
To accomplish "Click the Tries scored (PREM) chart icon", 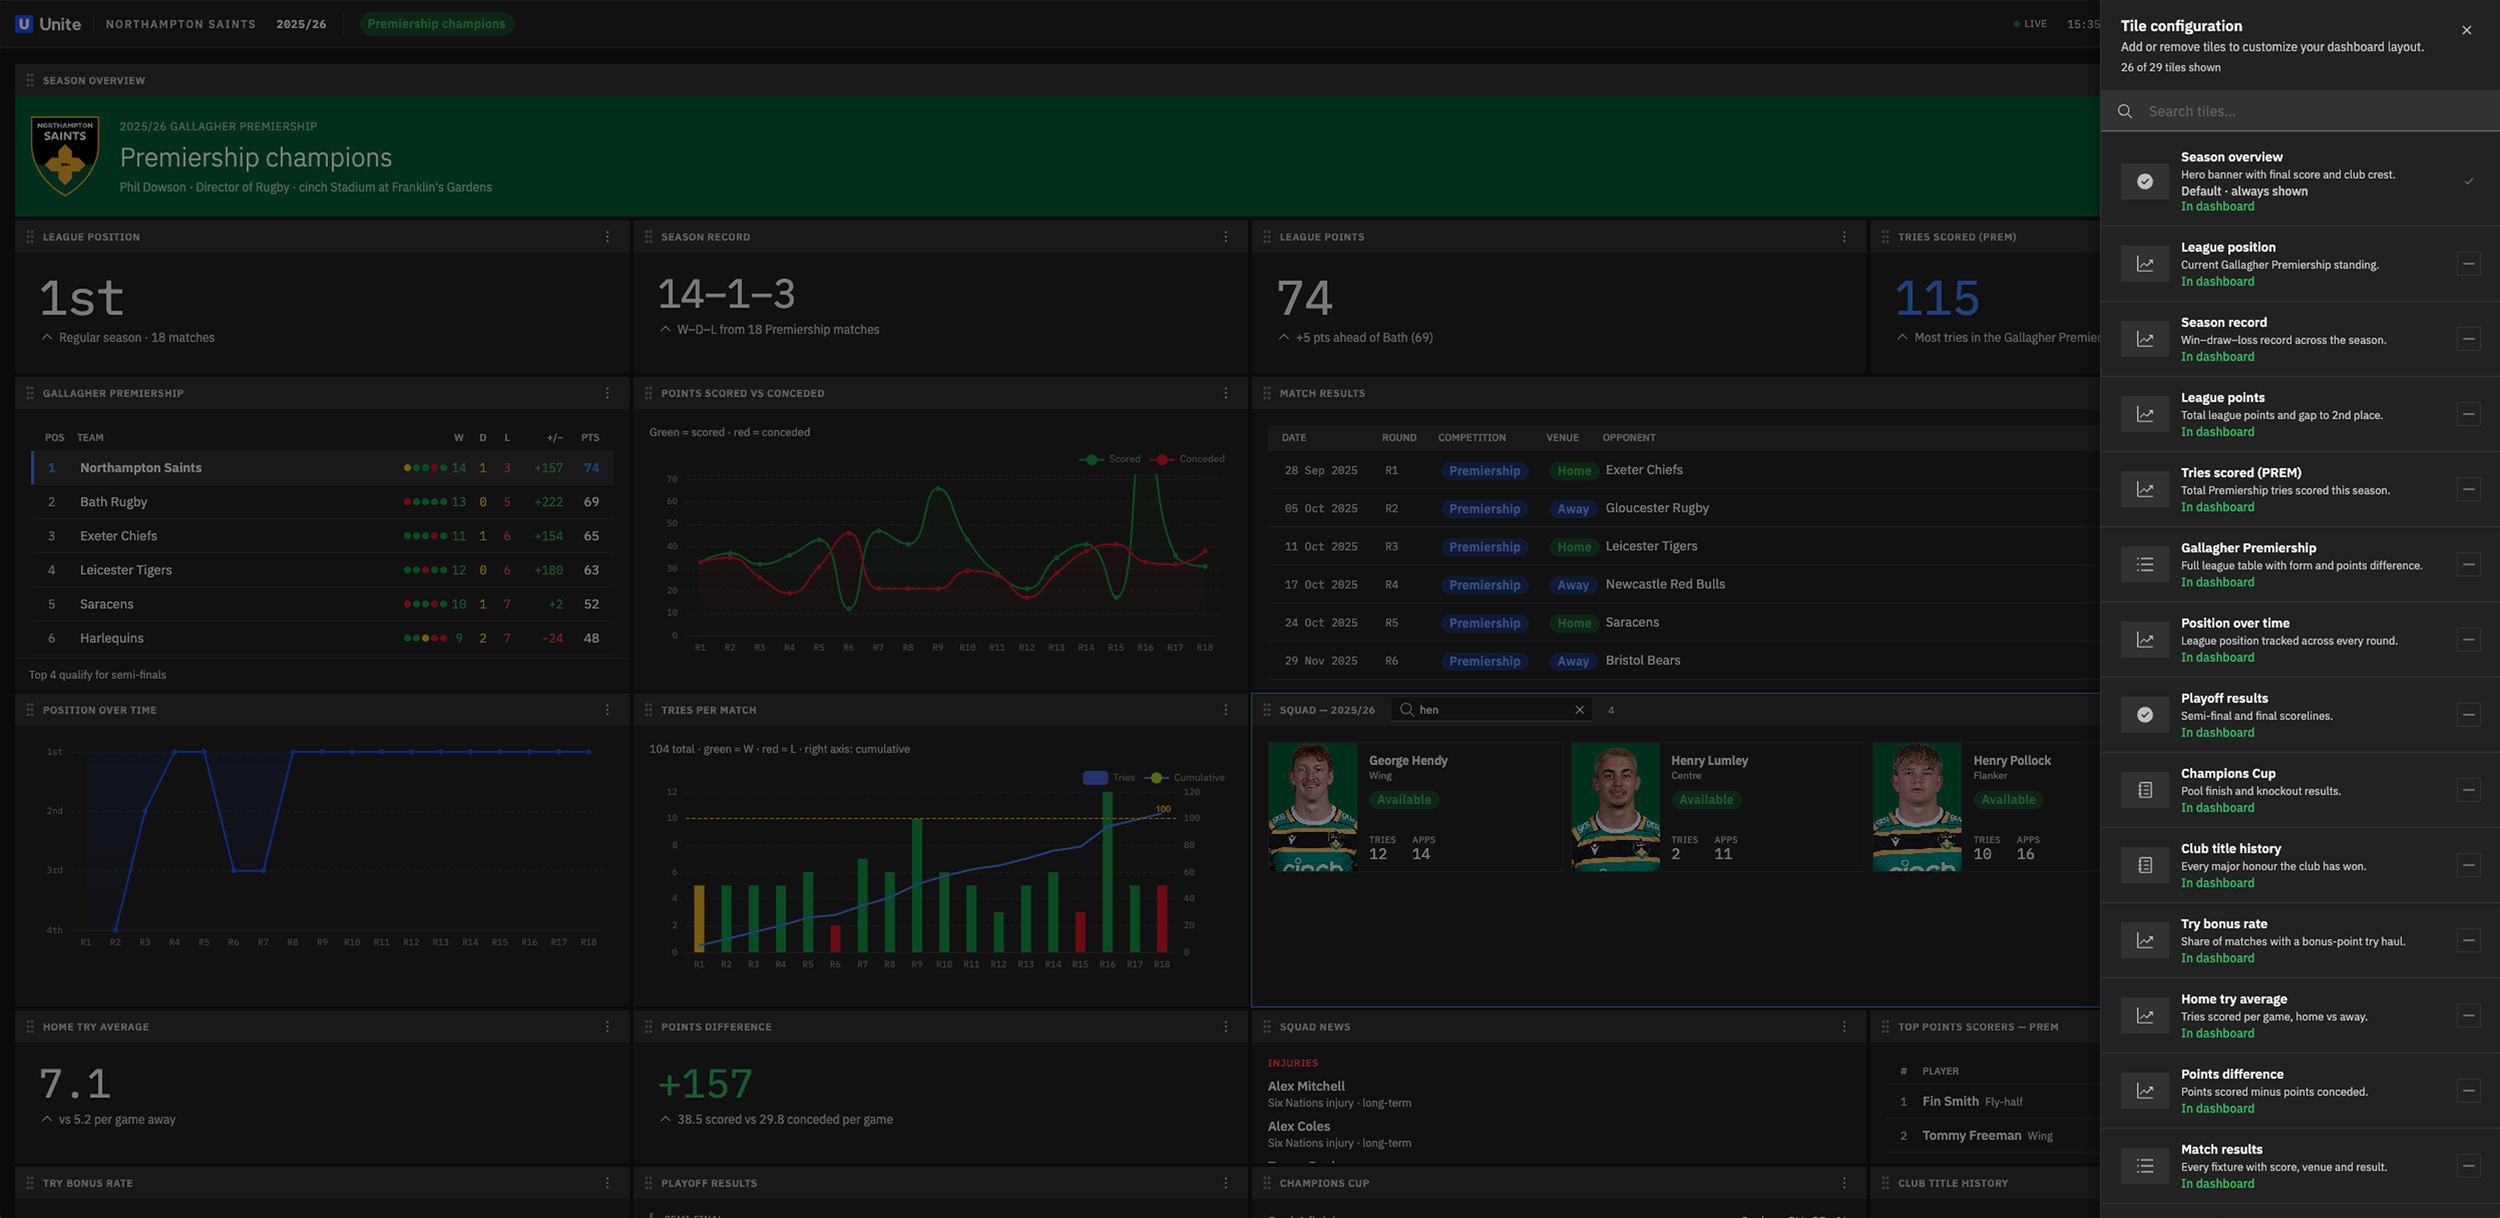I will click(x=2145, y=489).
